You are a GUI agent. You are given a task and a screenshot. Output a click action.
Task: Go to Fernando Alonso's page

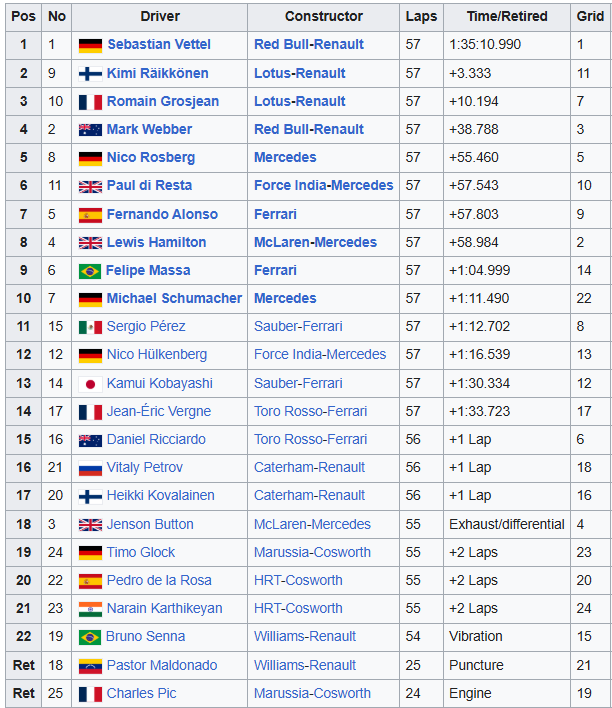tap(162, 214)
